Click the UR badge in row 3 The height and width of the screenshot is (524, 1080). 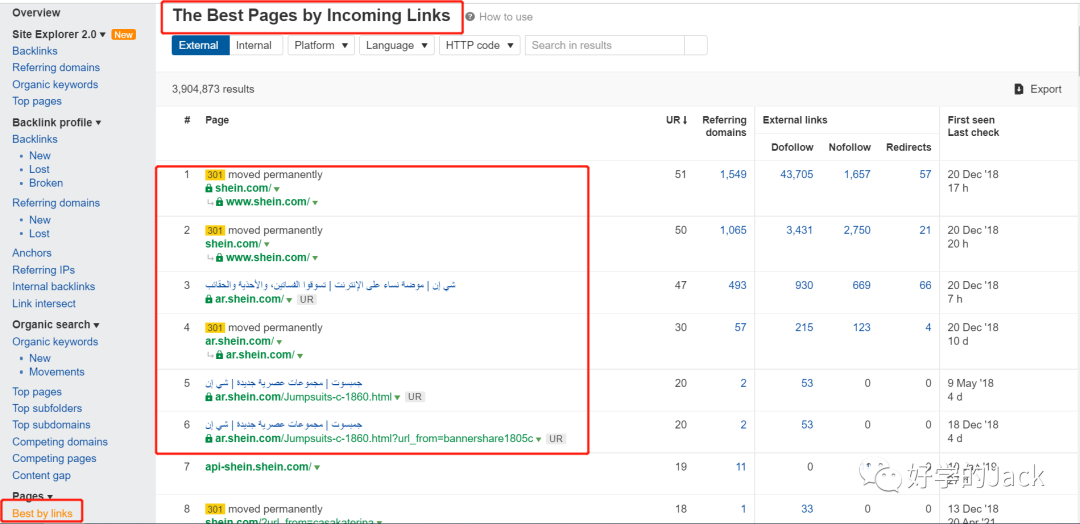tap(307, 300)
